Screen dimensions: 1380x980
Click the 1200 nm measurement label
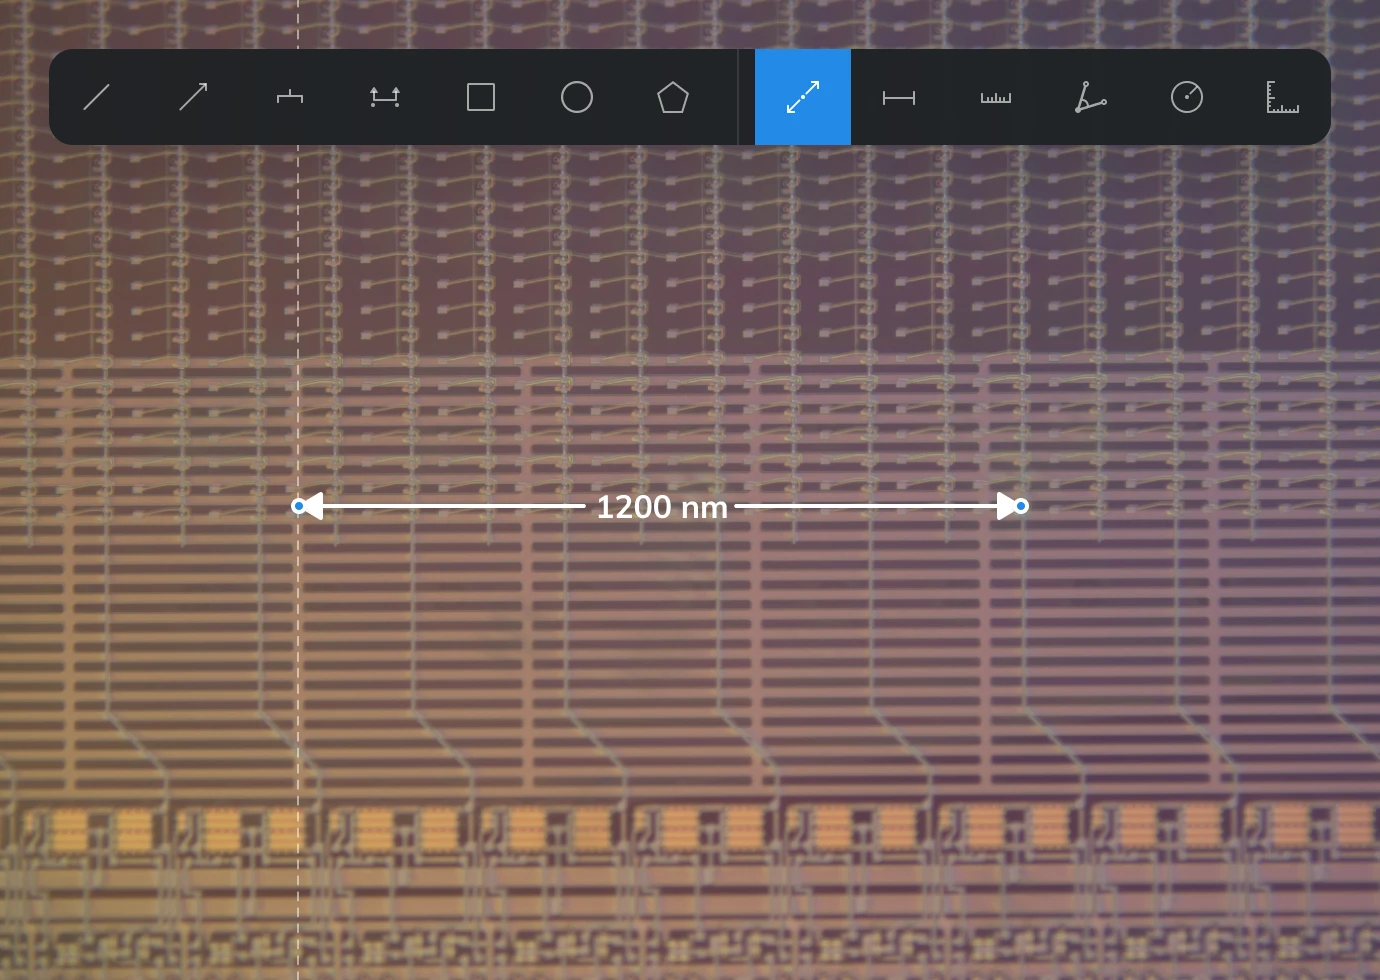(x=661, y=507)
